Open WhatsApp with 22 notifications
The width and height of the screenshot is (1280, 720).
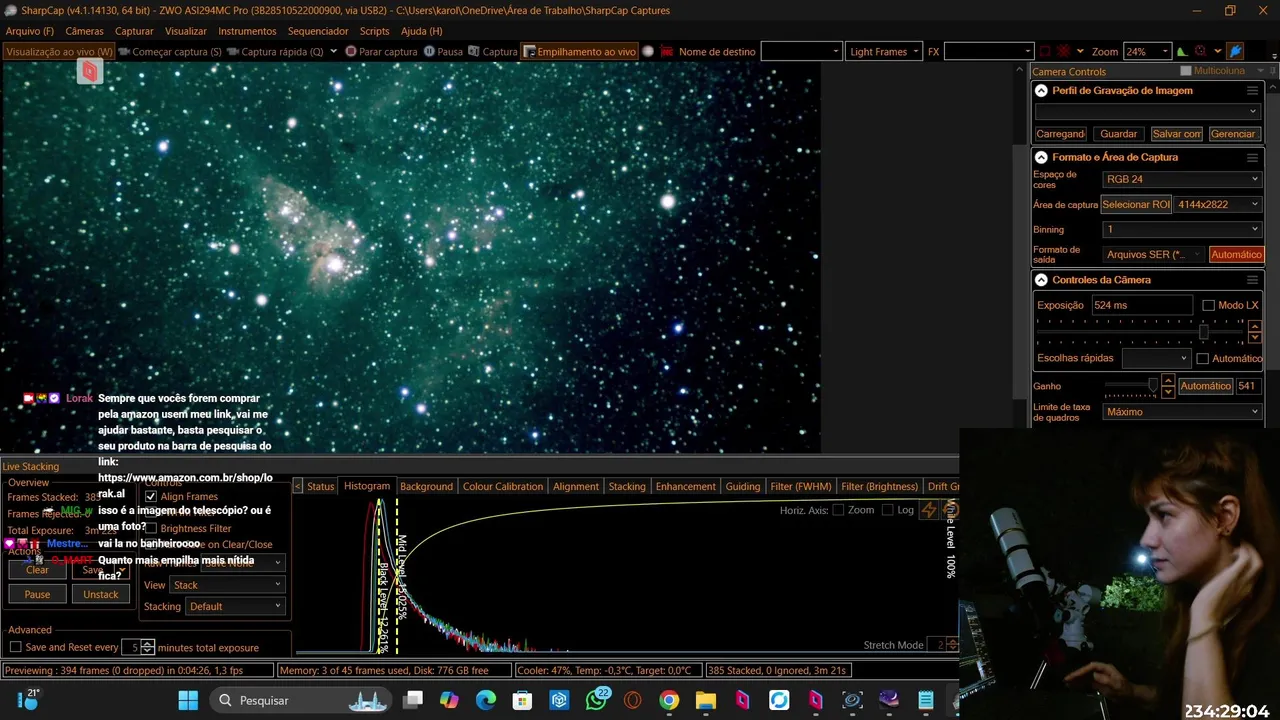coord(596,700)
